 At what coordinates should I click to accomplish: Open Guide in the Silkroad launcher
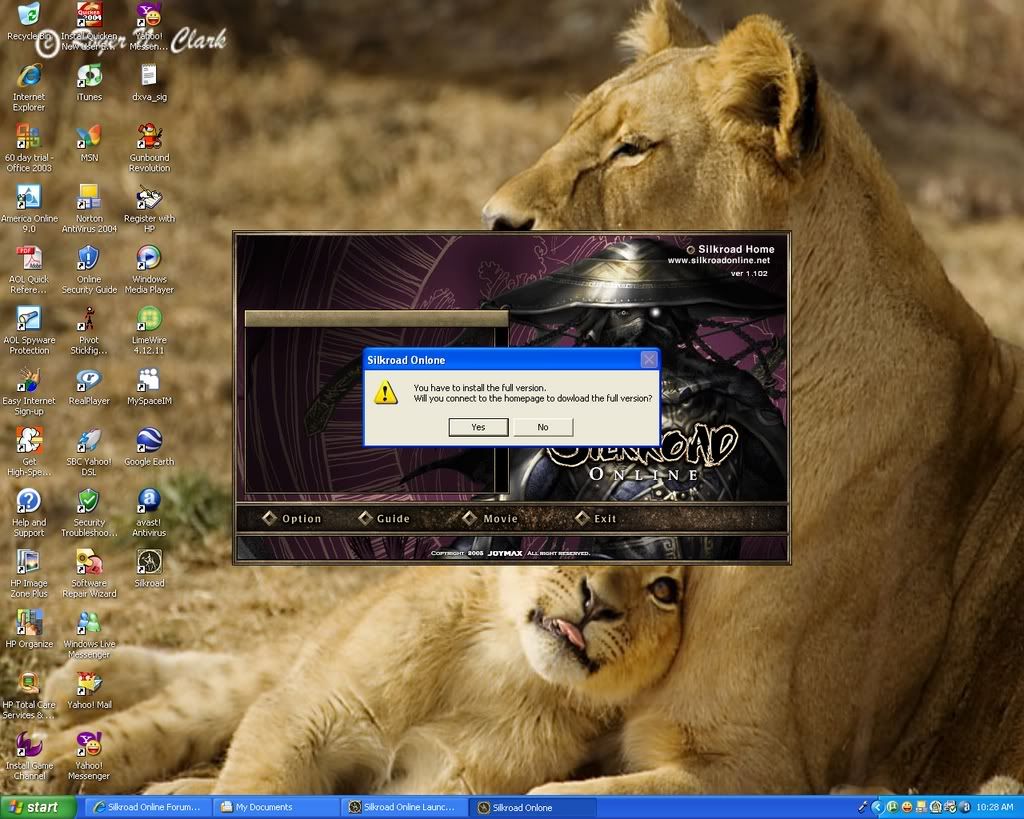pos(385,518)
